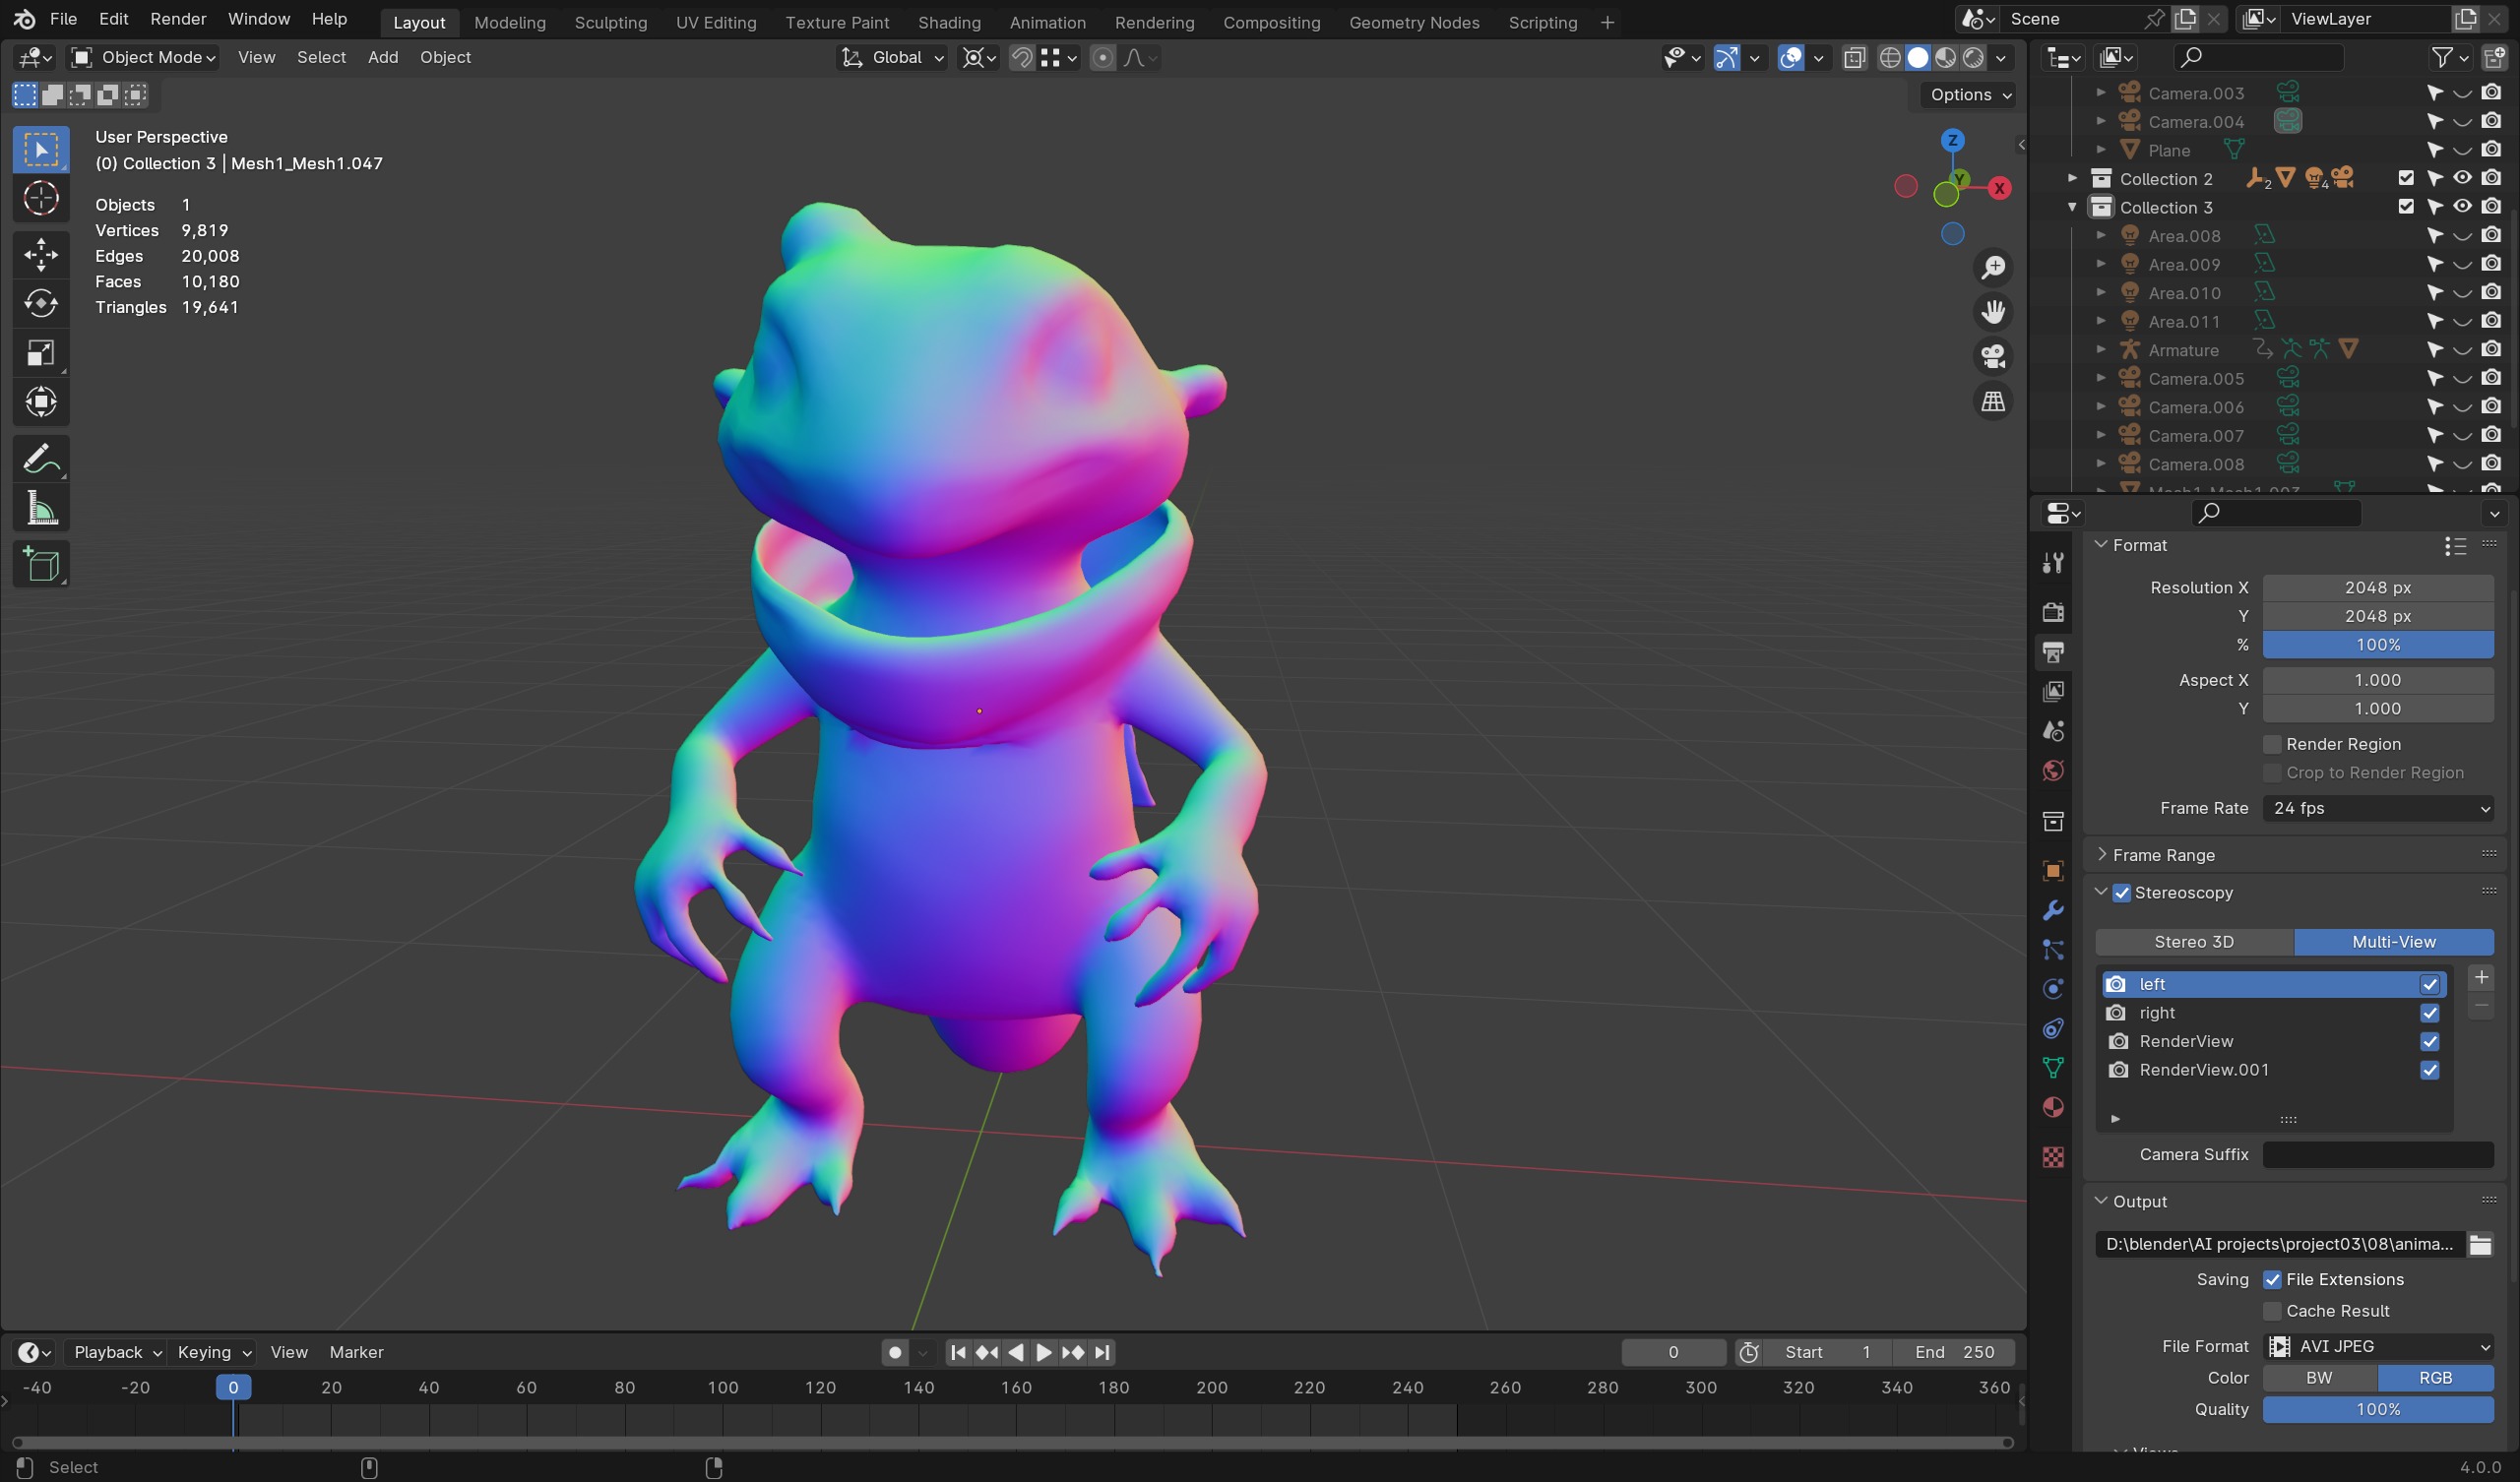Collapse Collection 3 in outliner
The image size is (2520, 1482).
point(2072,207)
